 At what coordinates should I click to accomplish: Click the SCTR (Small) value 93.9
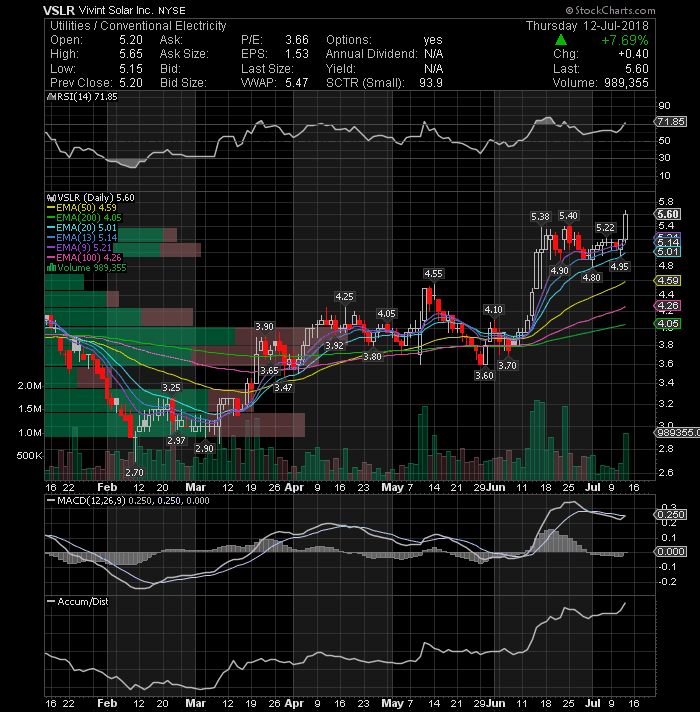(431, 83)
